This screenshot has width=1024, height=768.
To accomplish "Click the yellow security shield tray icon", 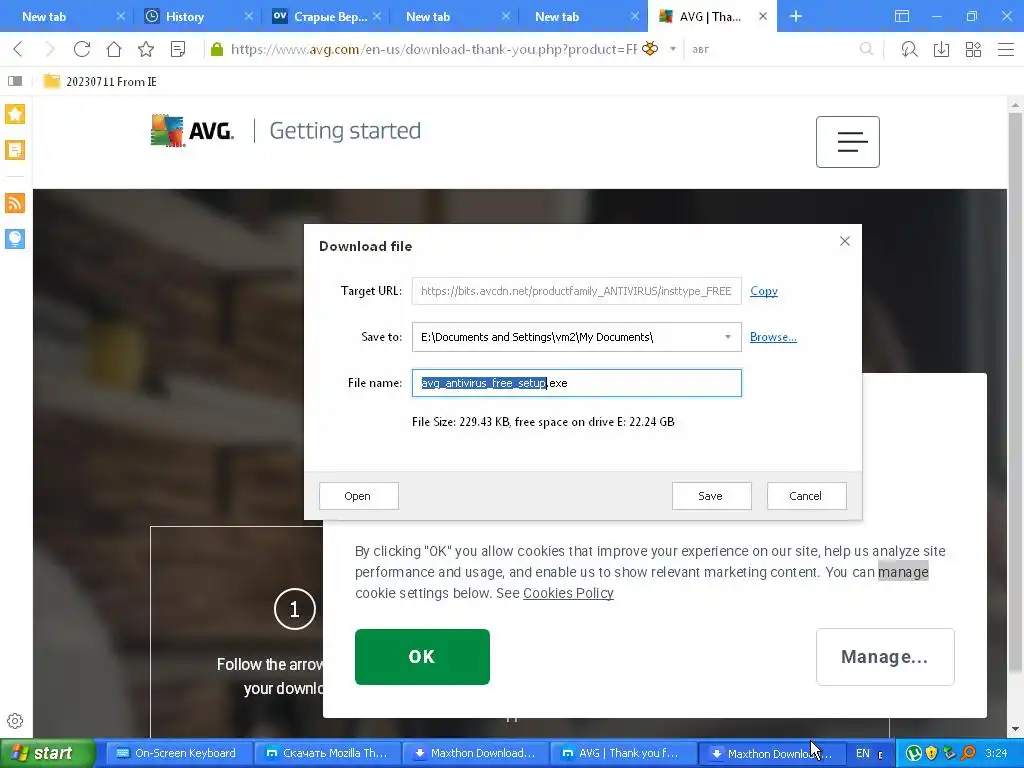I will tap(931, 753).
